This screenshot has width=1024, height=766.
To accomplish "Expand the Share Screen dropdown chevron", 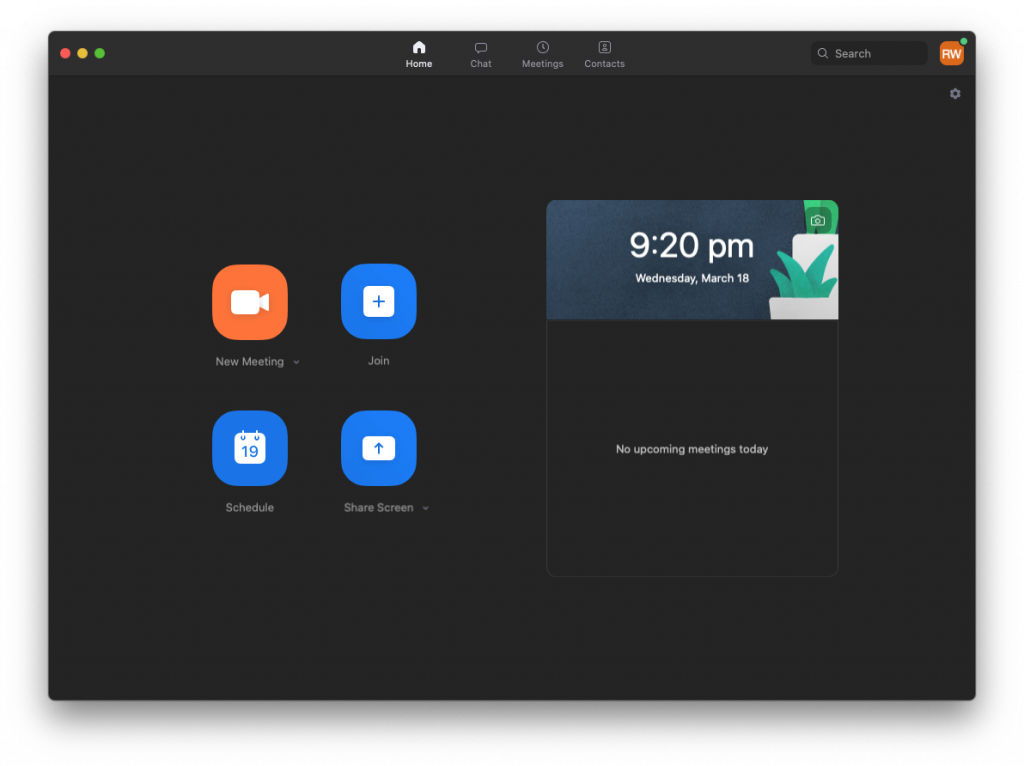I will pos(426,508).
